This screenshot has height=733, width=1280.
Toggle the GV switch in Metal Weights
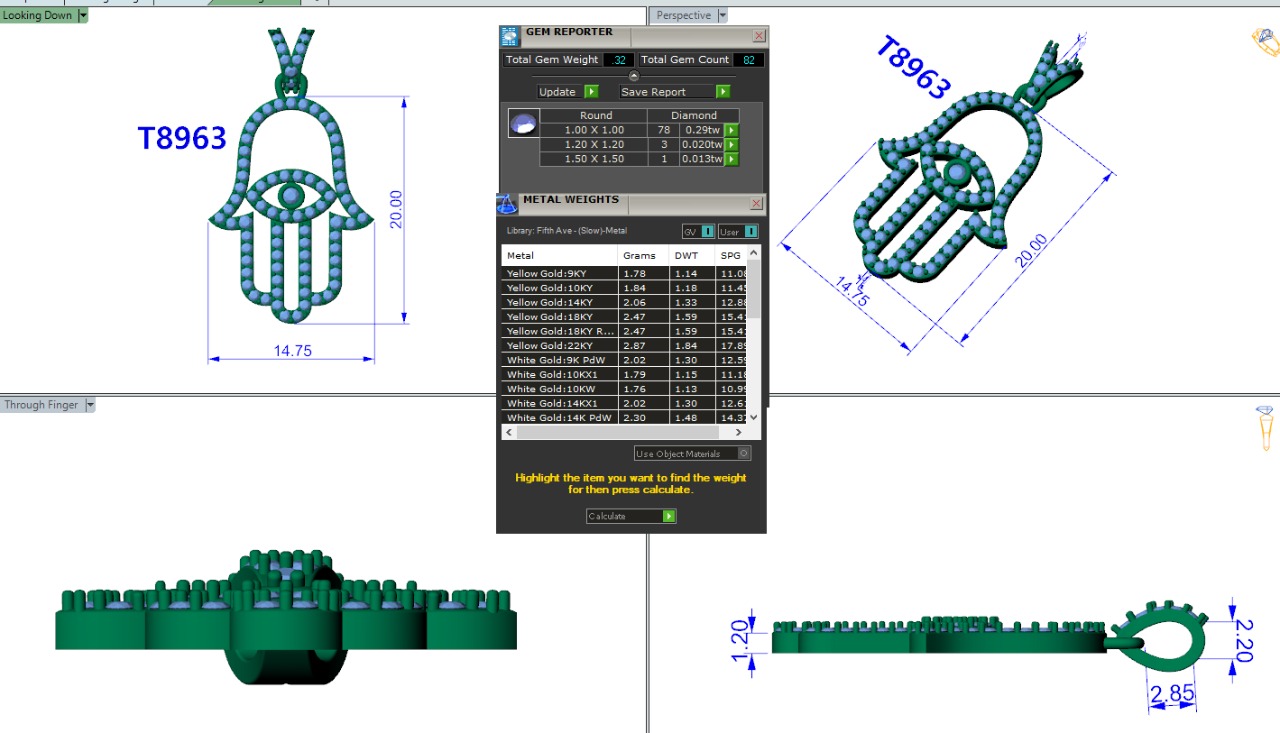707,232
